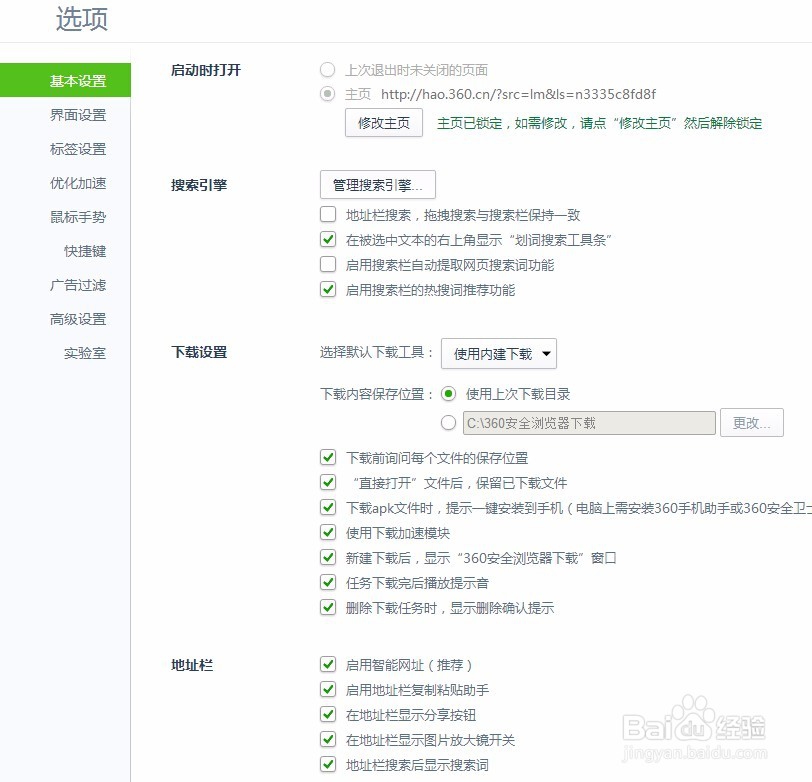Click the 选择默认下载工具 label

[376, 353]
